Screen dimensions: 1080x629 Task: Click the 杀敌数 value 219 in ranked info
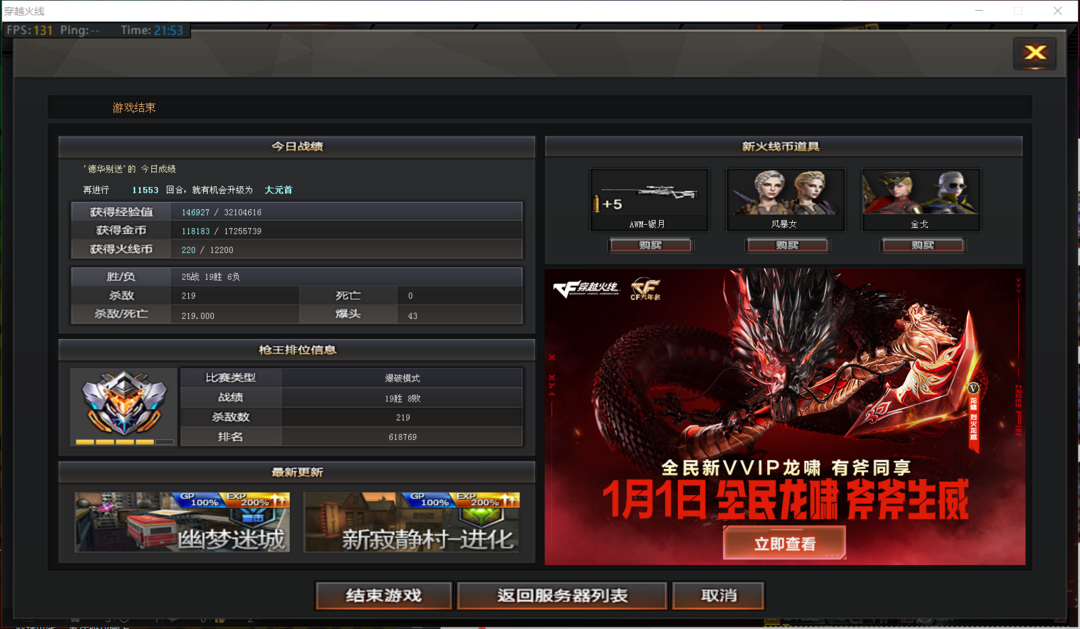coord(403,417)
